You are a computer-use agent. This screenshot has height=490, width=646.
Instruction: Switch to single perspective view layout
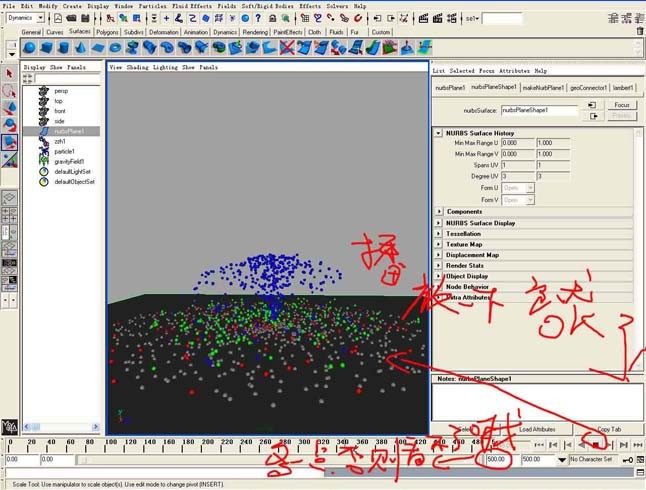point(9,198)
